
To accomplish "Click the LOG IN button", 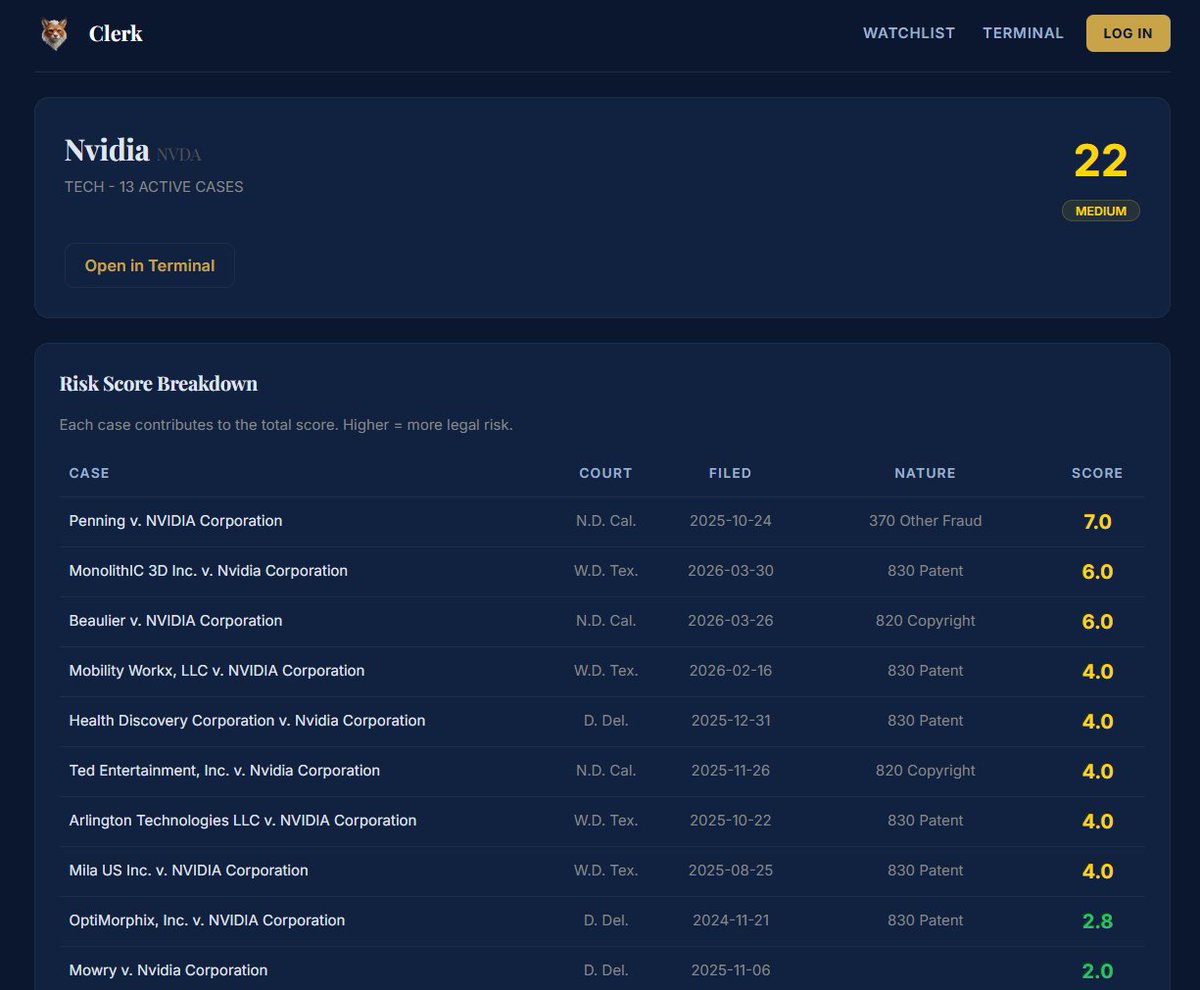I will tap(1128, 33).
